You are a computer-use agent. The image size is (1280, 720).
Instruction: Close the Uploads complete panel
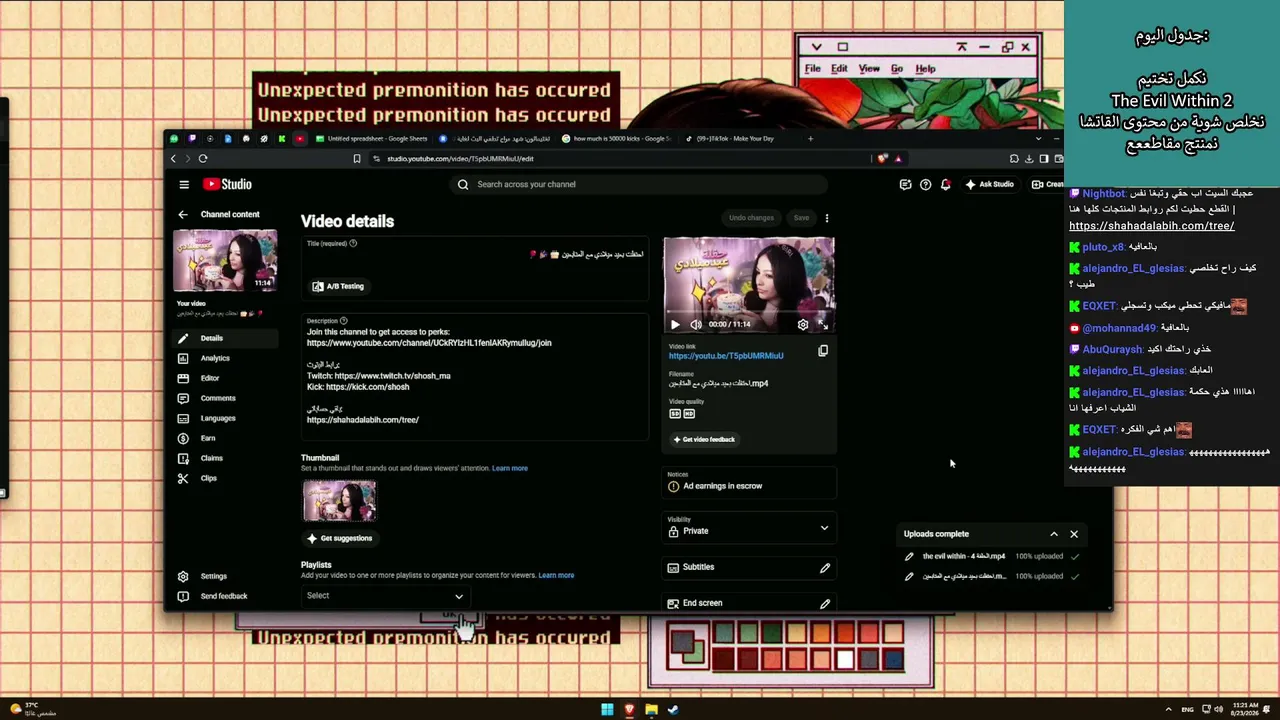1074,534
